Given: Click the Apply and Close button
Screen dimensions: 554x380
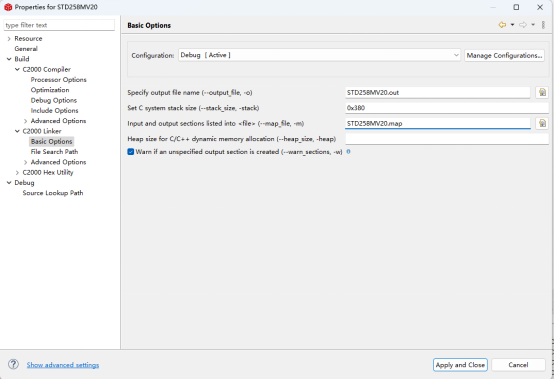Looking at the screenshot, I should click(x=460, y=365).
